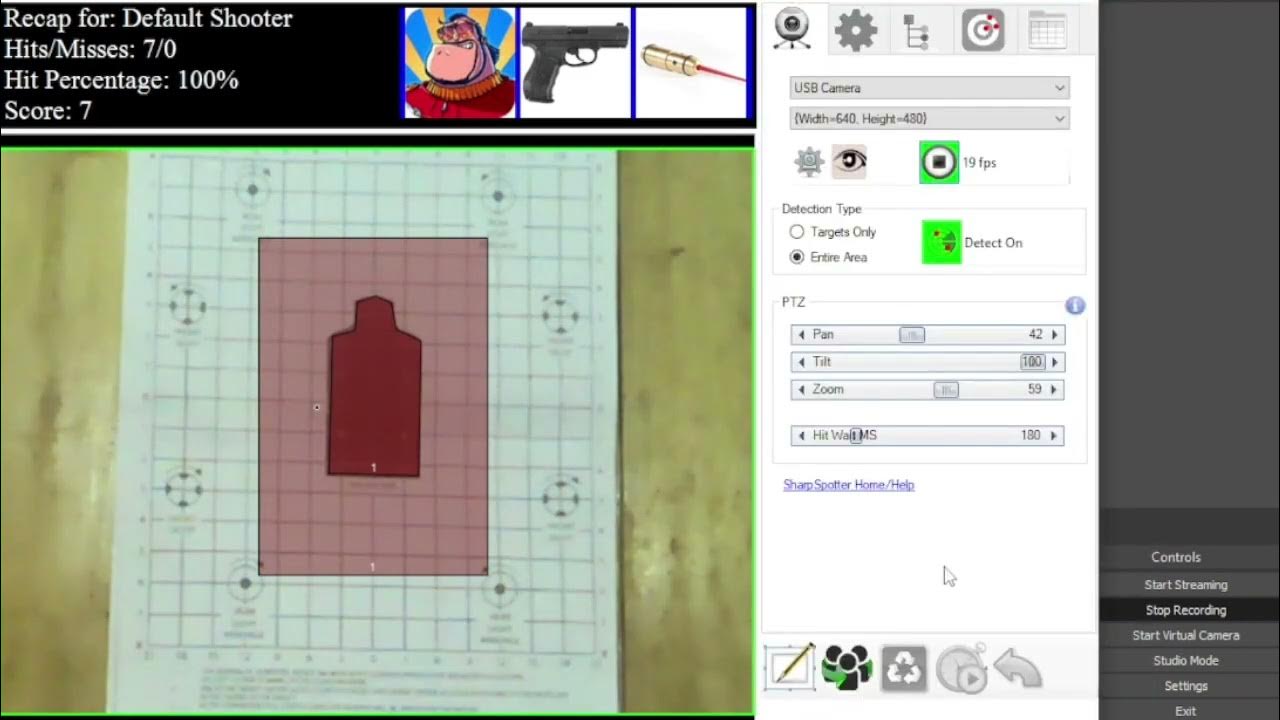Open the hierarchy tree tab
This screenshot has height=720, width=1280.
click(x=916, y=31)
